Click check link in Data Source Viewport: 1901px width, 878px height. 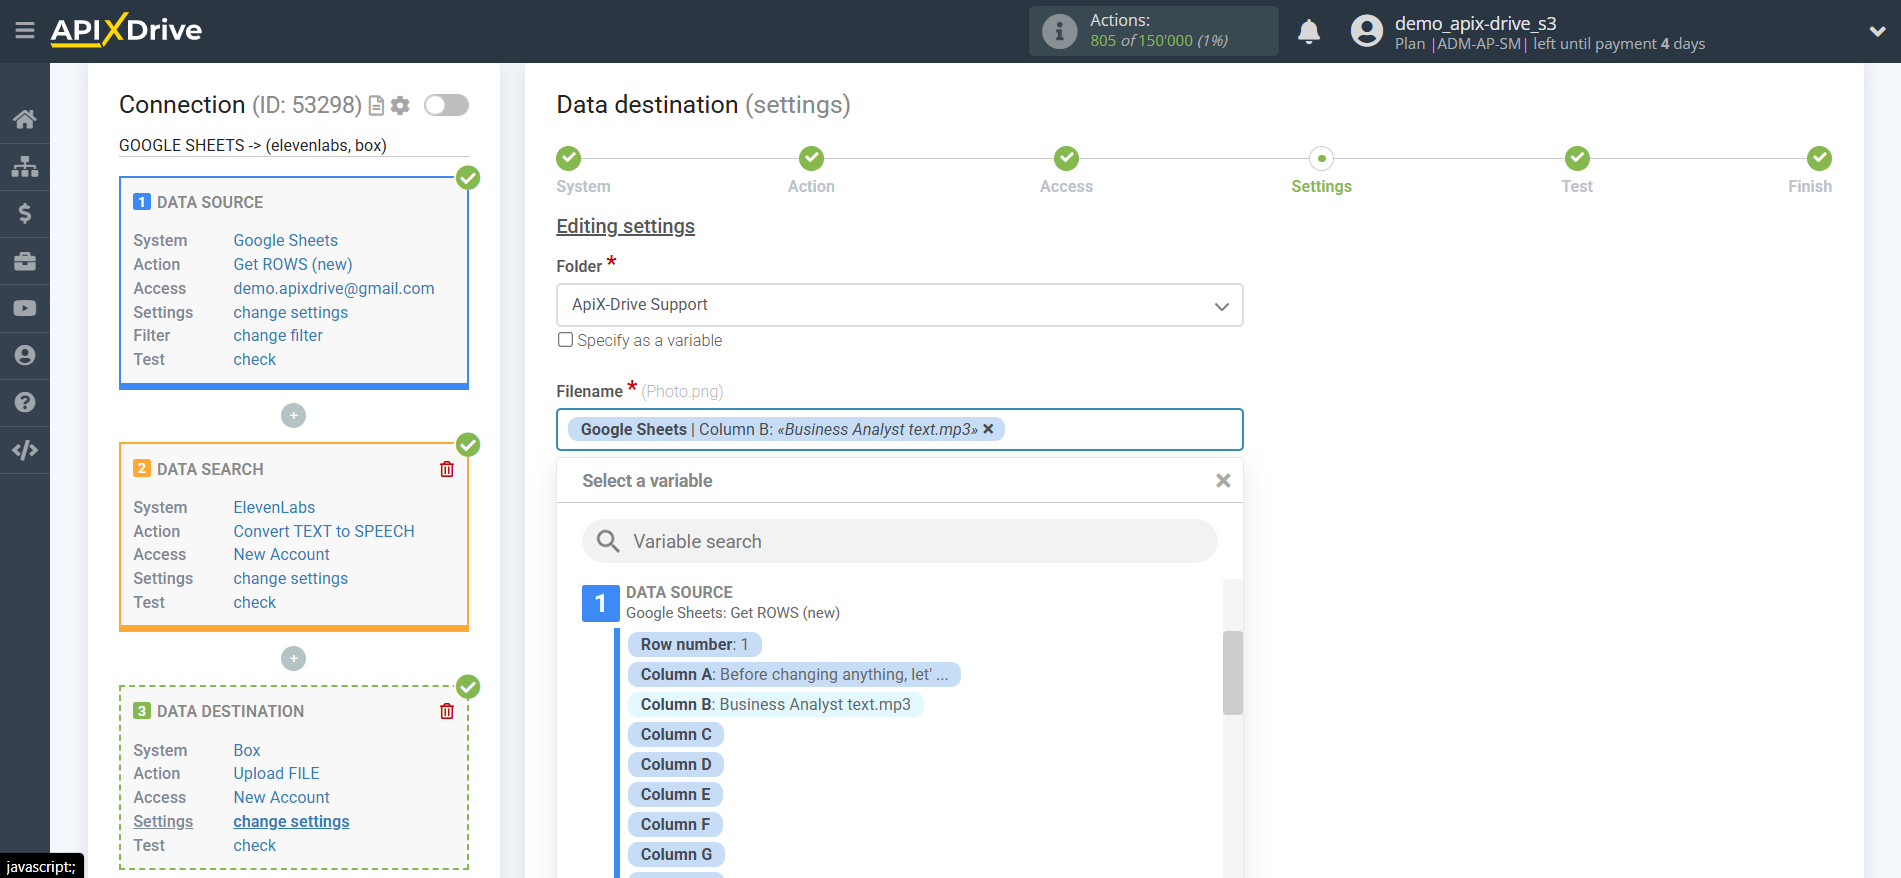point(255,360)
